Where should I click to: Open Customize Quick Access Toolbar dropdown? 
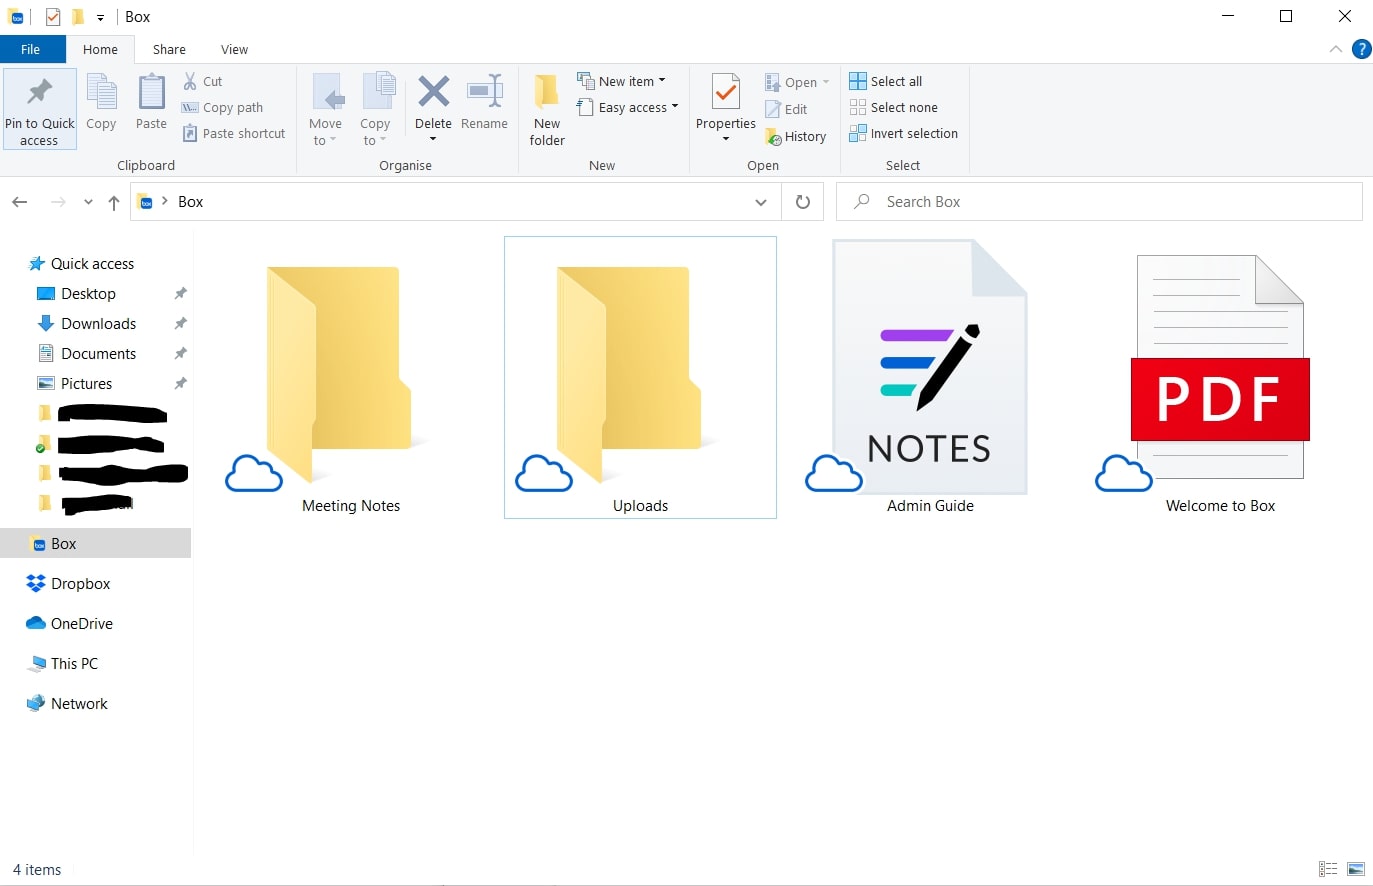point(100,18)
